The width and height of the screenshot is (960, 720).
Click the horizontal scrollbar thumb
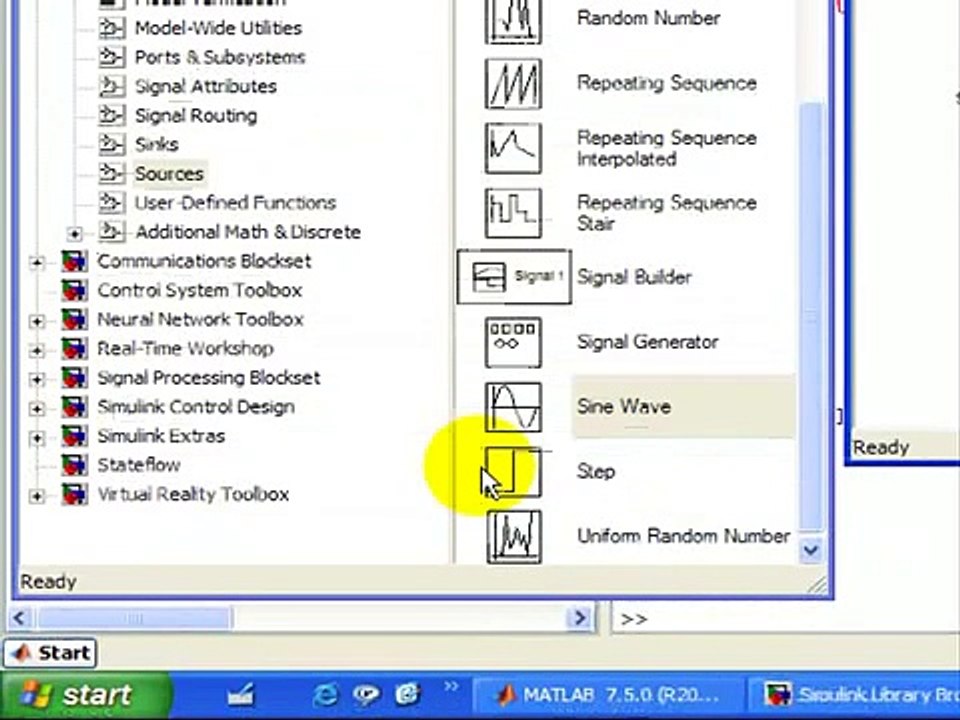click(133, 618)
